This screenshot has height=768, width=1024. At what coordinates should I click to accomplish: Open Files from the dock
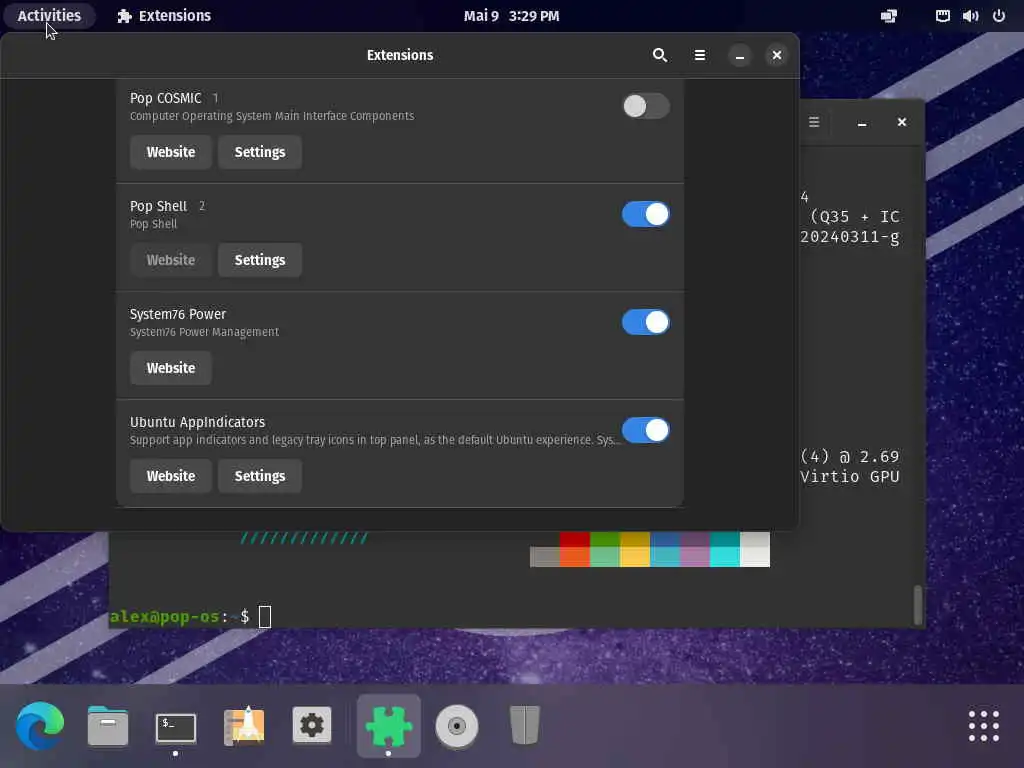pos(108,726)
